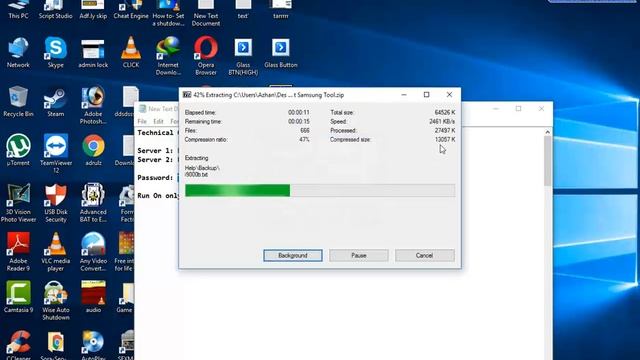Close the Notepad window
The height and width of the screenshot is (360, 640).
click(x=541, y=109)
